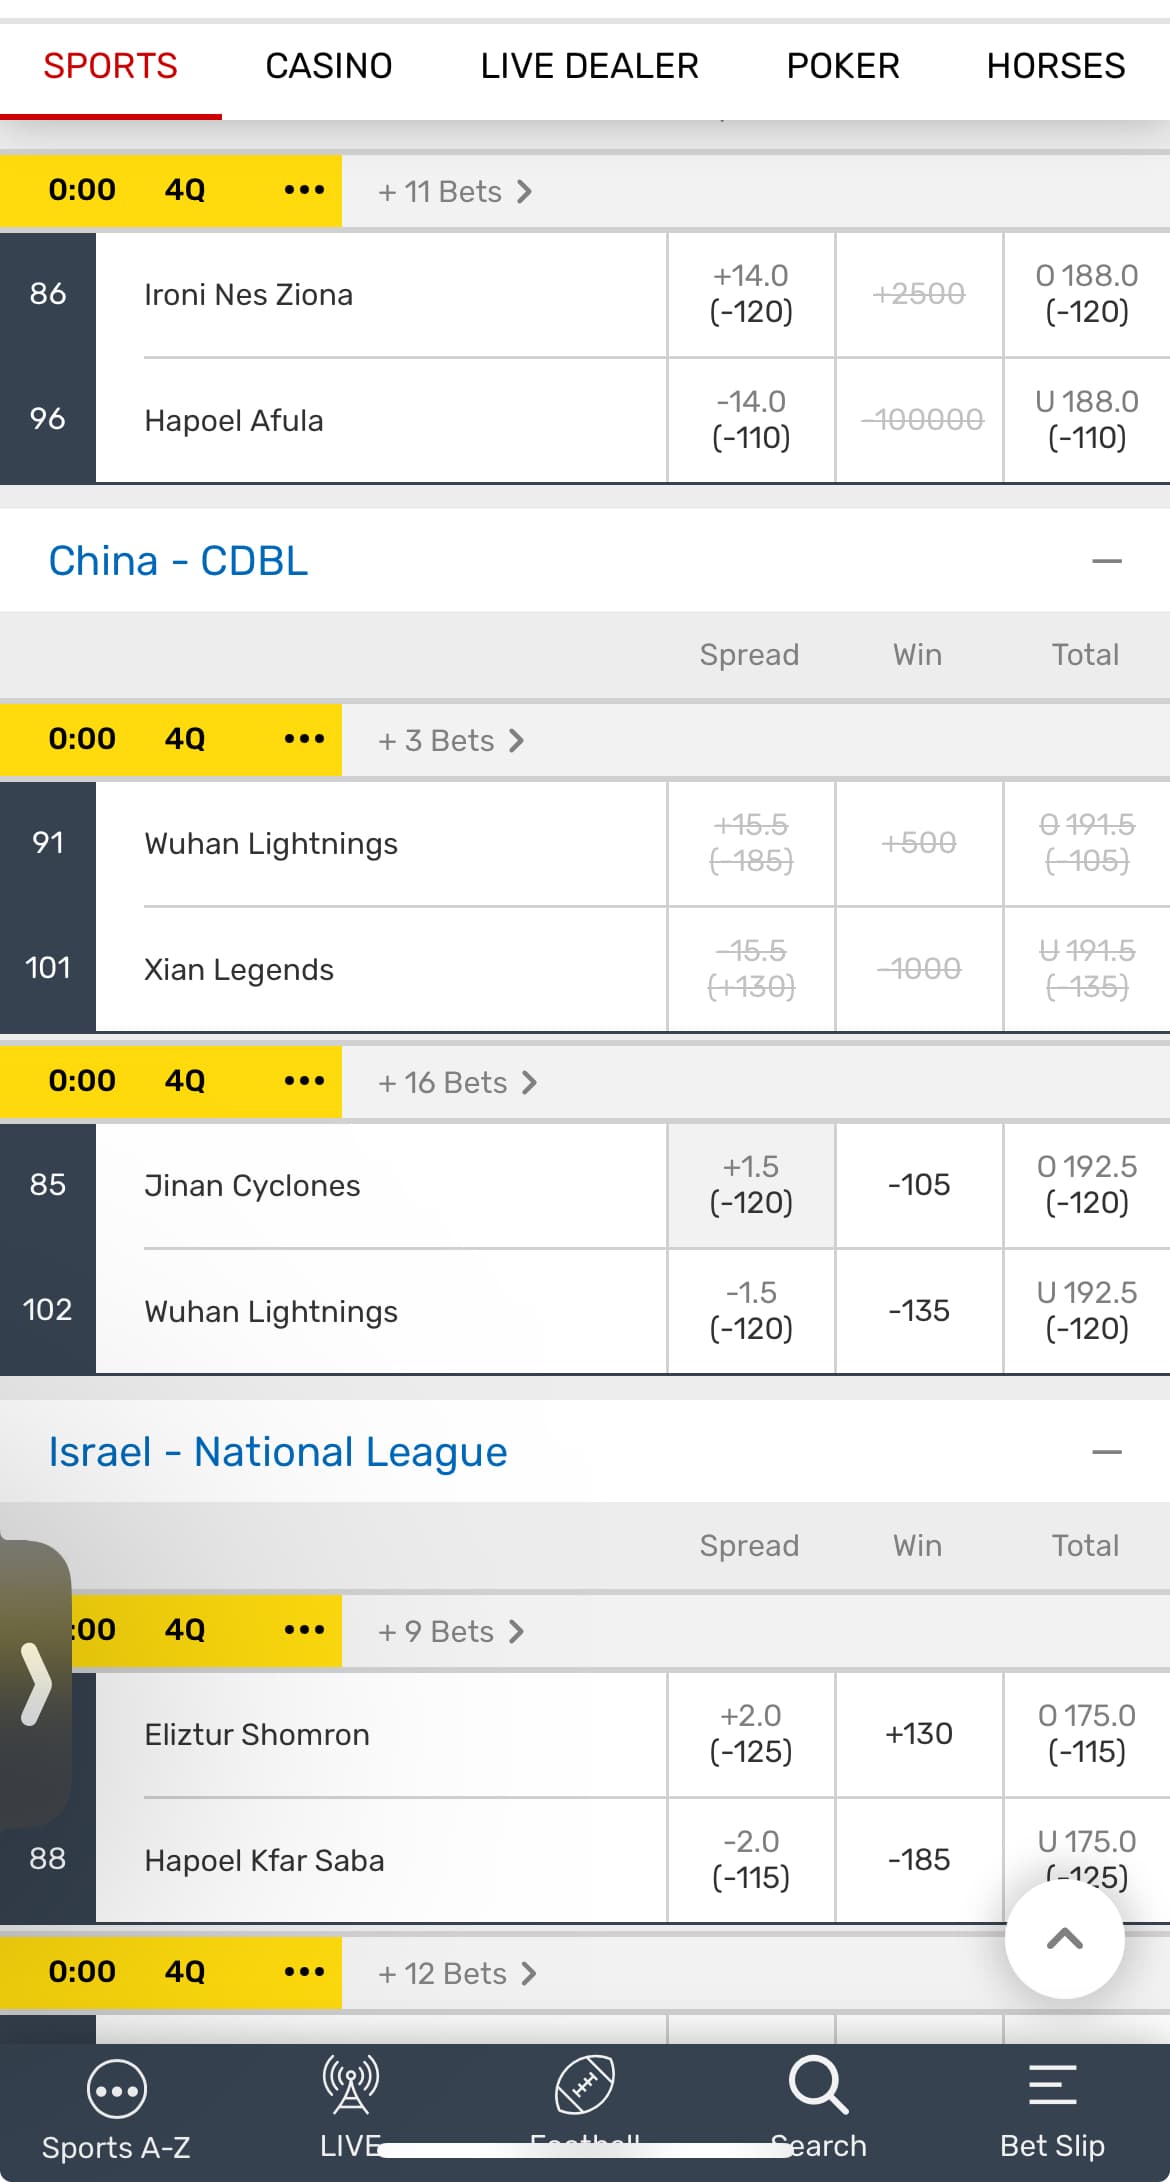Select Jinan Cyclones +1.5 spread bet
Viewport: 1170px width, 2182px height.
751,1185
